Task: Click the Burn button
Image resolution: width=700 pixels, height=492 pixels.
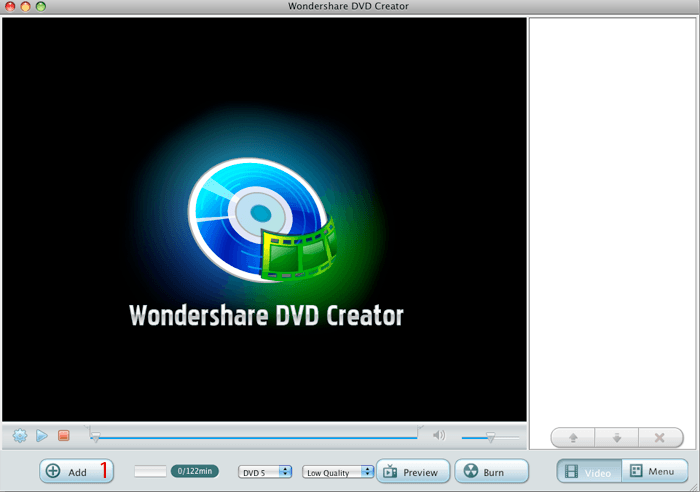Action: (492, 471)
